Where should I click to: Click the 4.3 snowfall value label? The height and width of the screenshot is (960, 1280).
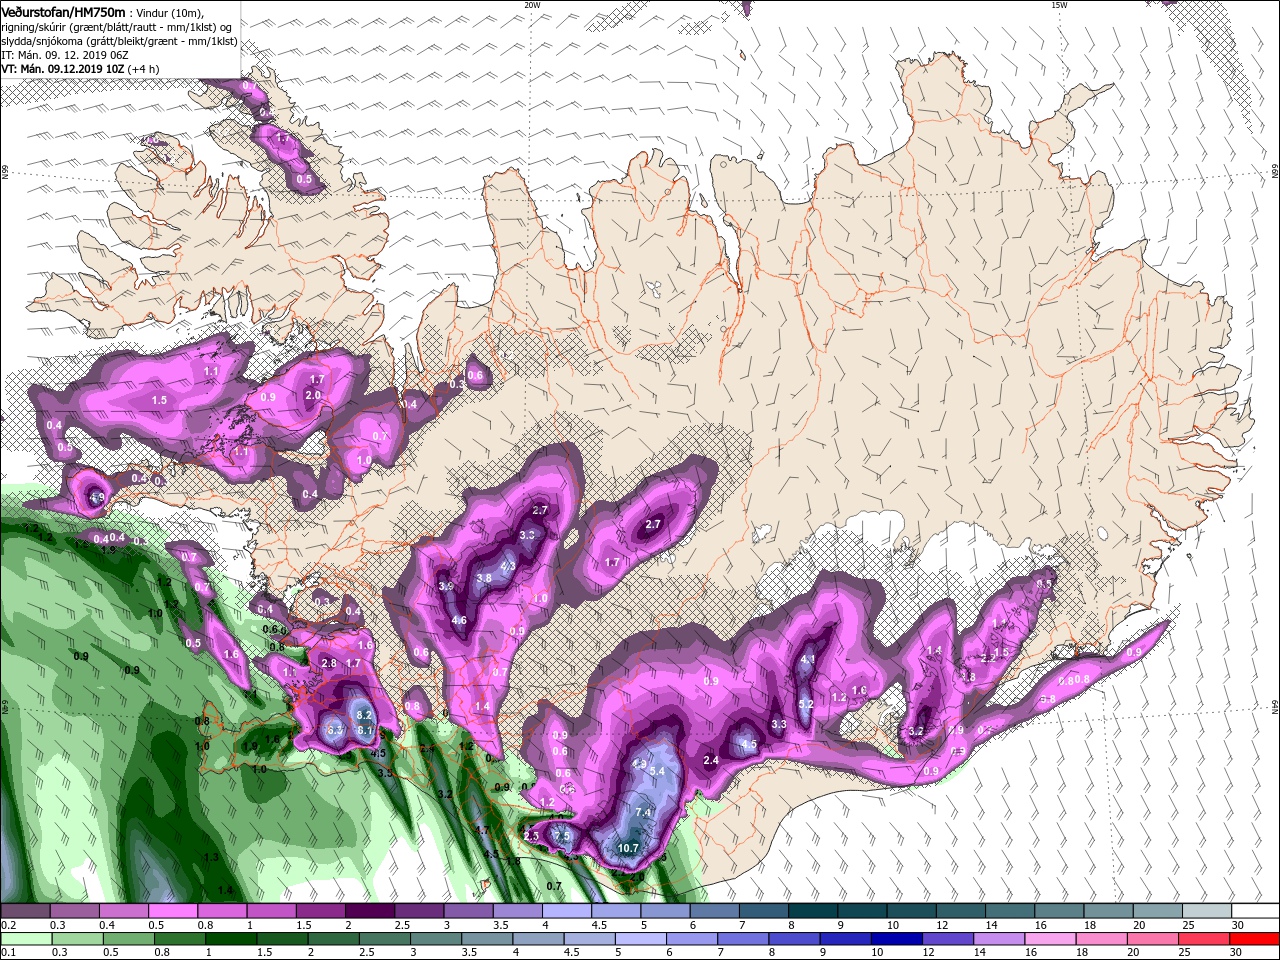coord(508,567)
